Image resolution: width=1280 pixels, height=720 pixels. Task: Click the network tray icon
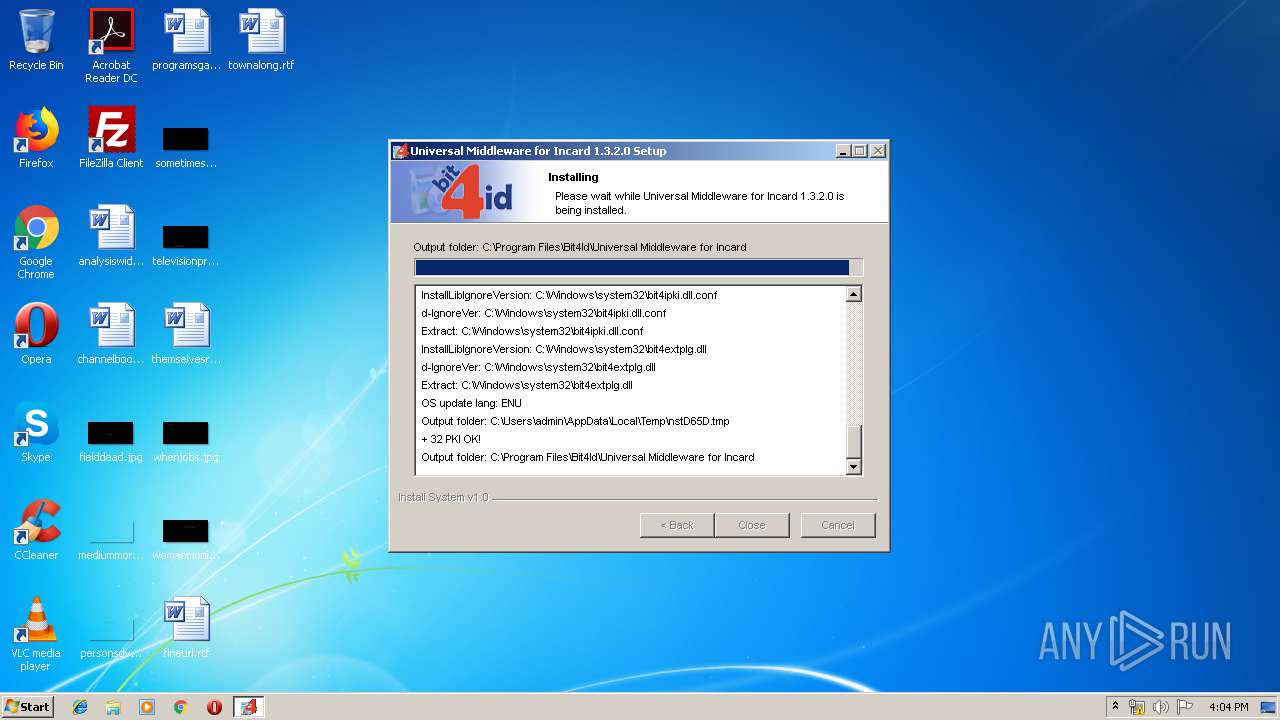click(1137, 707)
